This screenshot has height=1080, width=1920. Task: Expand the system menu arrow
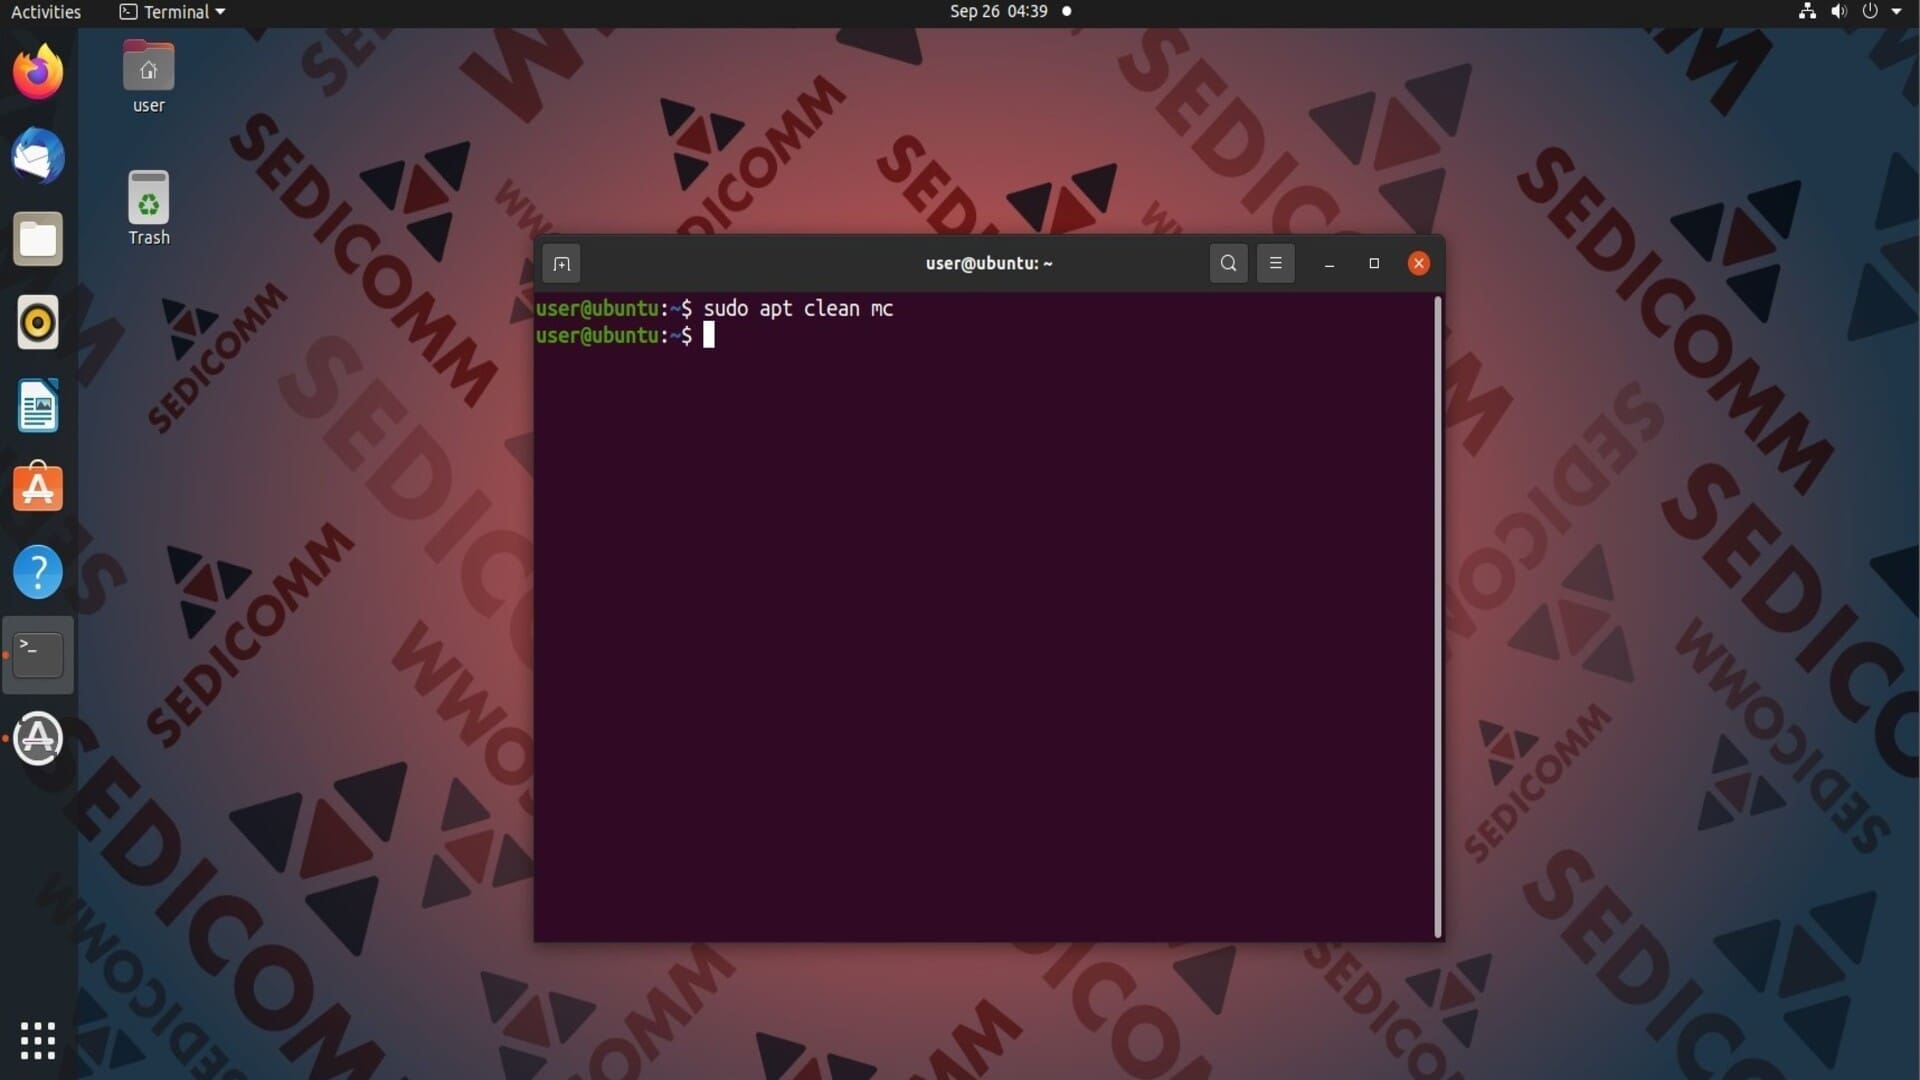[1896, 12]
